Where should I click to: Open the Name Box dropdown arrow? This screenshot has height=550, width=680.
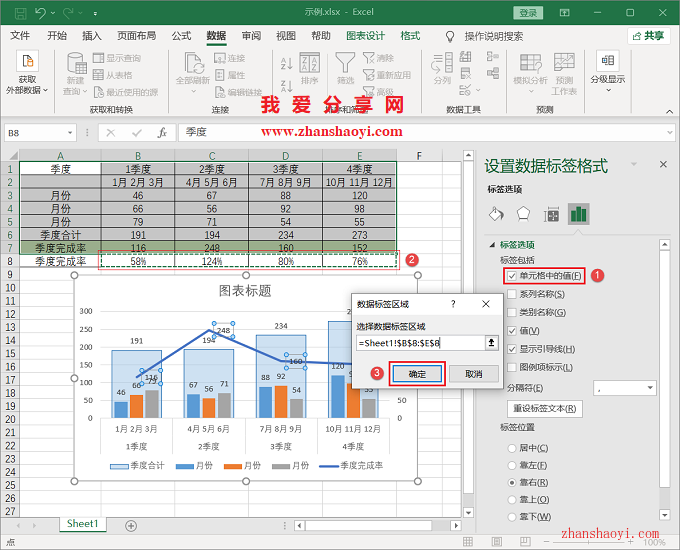click(x=70, y=132)
